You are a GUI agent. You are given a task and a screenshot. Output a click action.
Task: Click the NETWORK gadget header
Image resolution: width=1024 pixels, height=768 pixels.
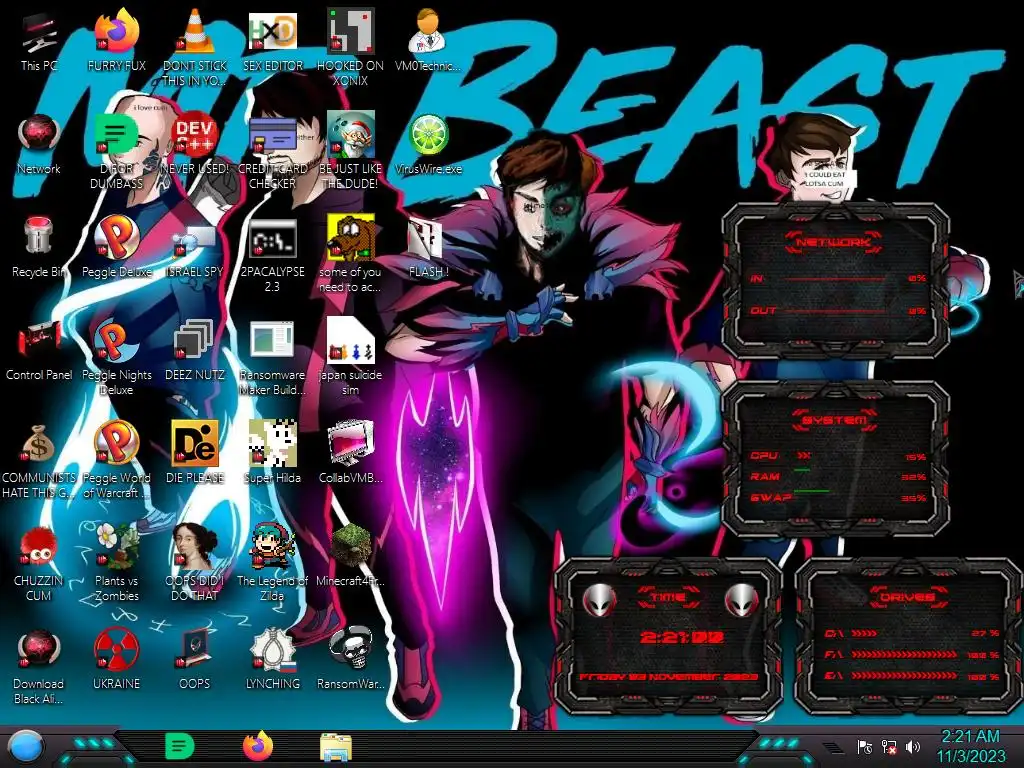833,242
